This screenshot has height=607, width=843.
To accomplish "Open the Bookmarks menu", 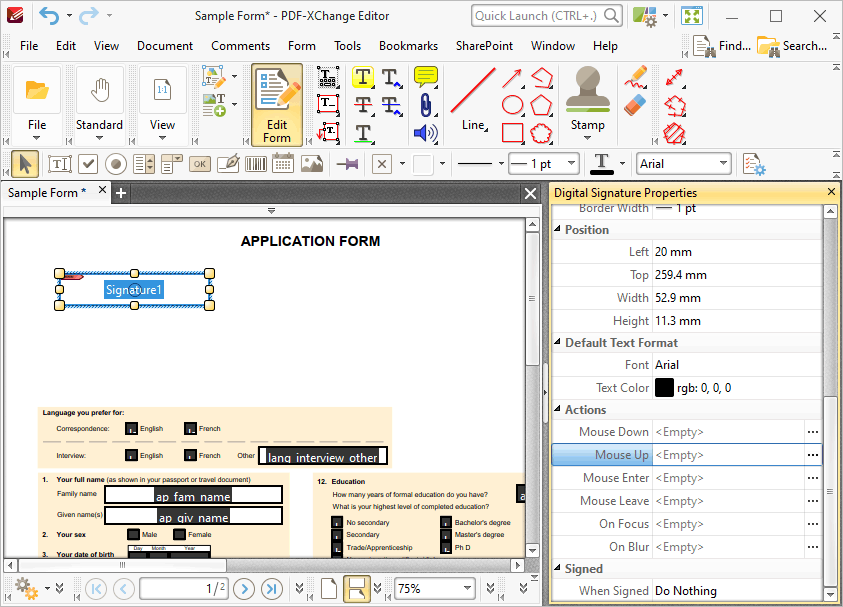I will [409, 46].
